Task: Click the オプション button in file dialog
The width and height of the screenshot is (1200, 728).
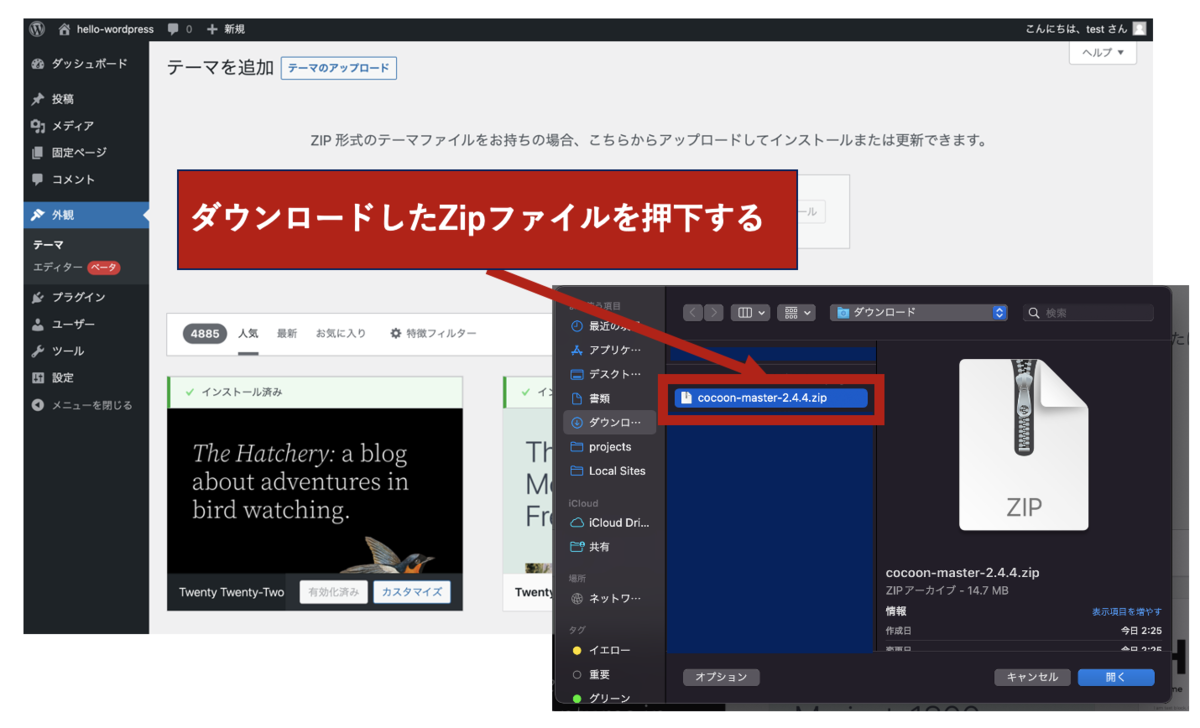Action: click(x=721, y=677)
